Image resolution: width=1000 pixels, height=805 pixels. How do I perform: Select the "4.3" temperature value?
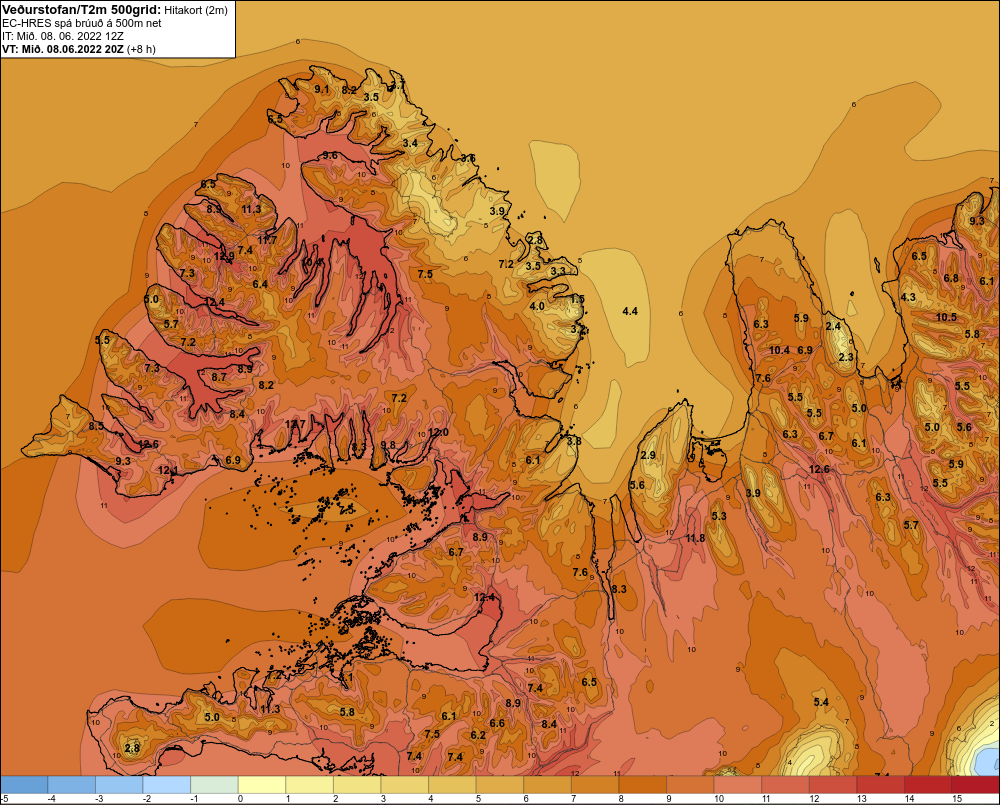908,297
